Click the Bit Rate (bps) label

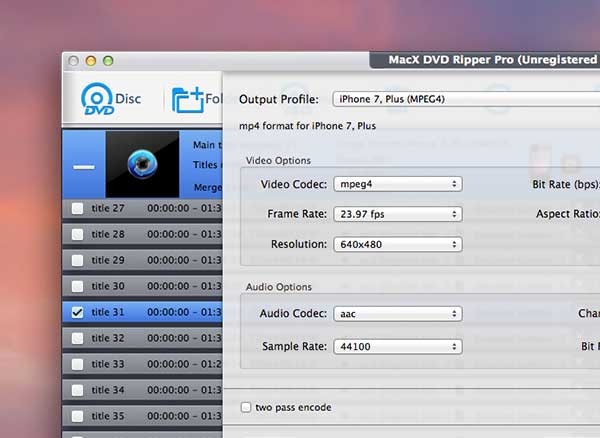(566, 184)
